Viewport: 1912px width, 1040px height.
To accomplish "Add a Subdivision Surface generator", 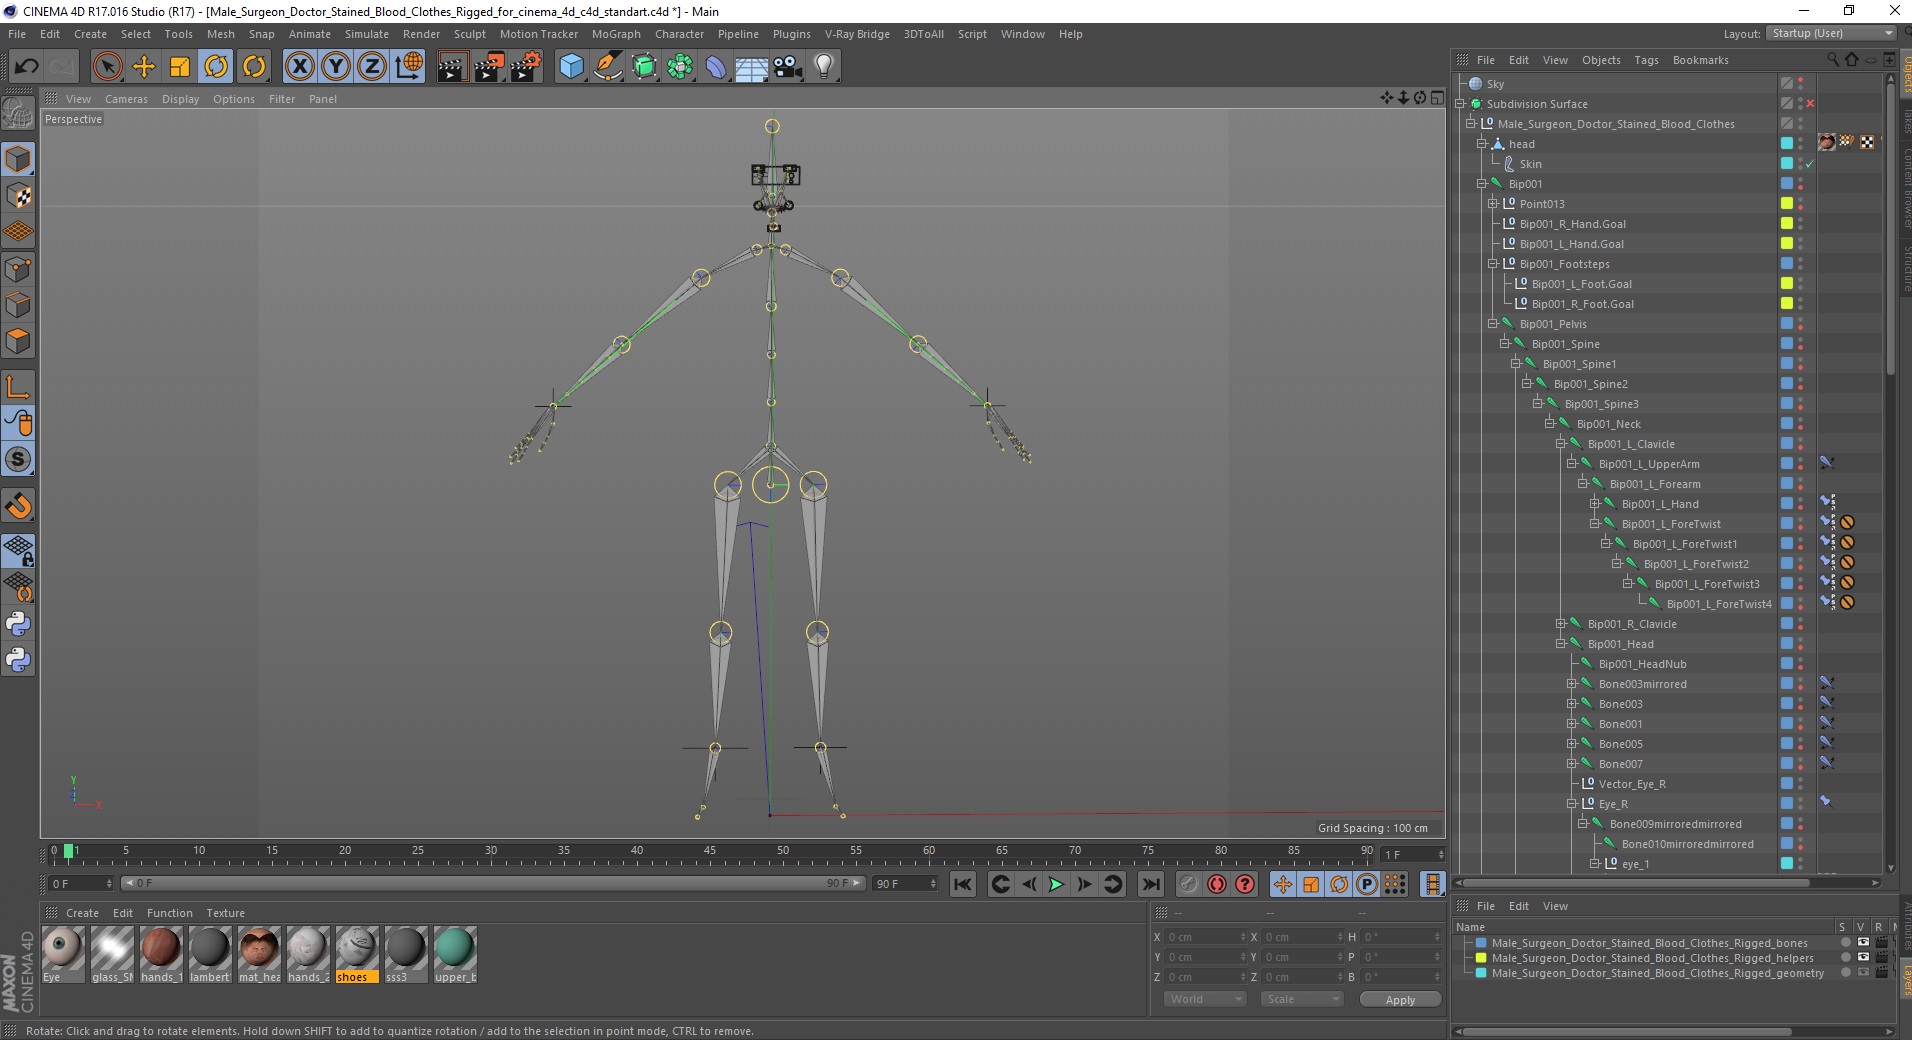I will click(x=644, y=67).
